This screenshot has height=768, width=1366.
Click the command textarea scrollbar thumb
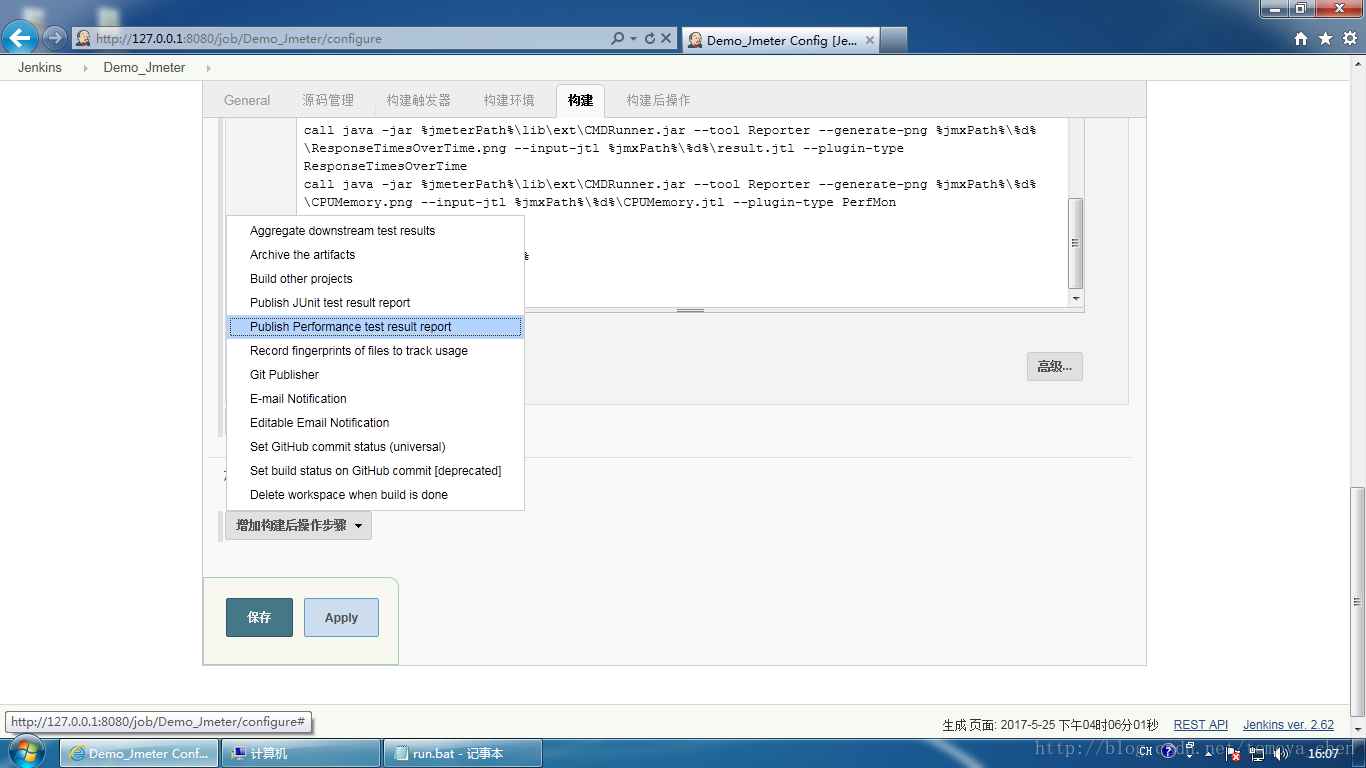1076,243
